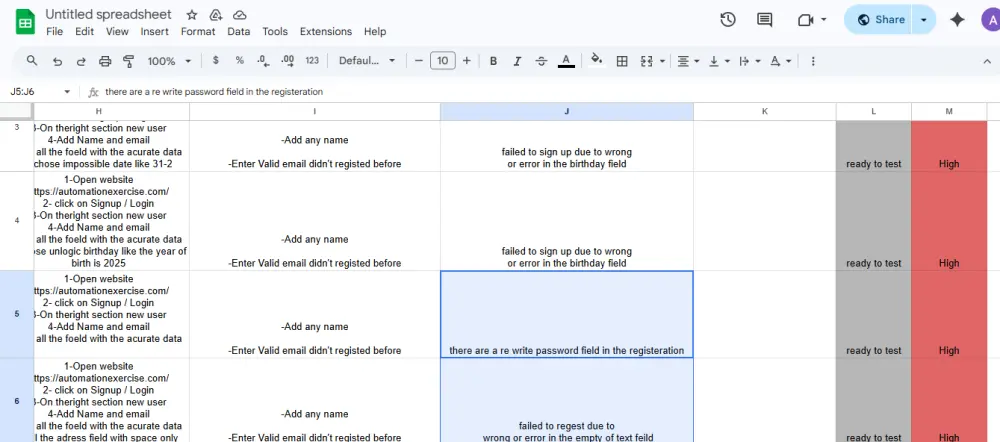Open the name box dropdown arrow
Viewport: 1000px width, 442px height.
67,92
